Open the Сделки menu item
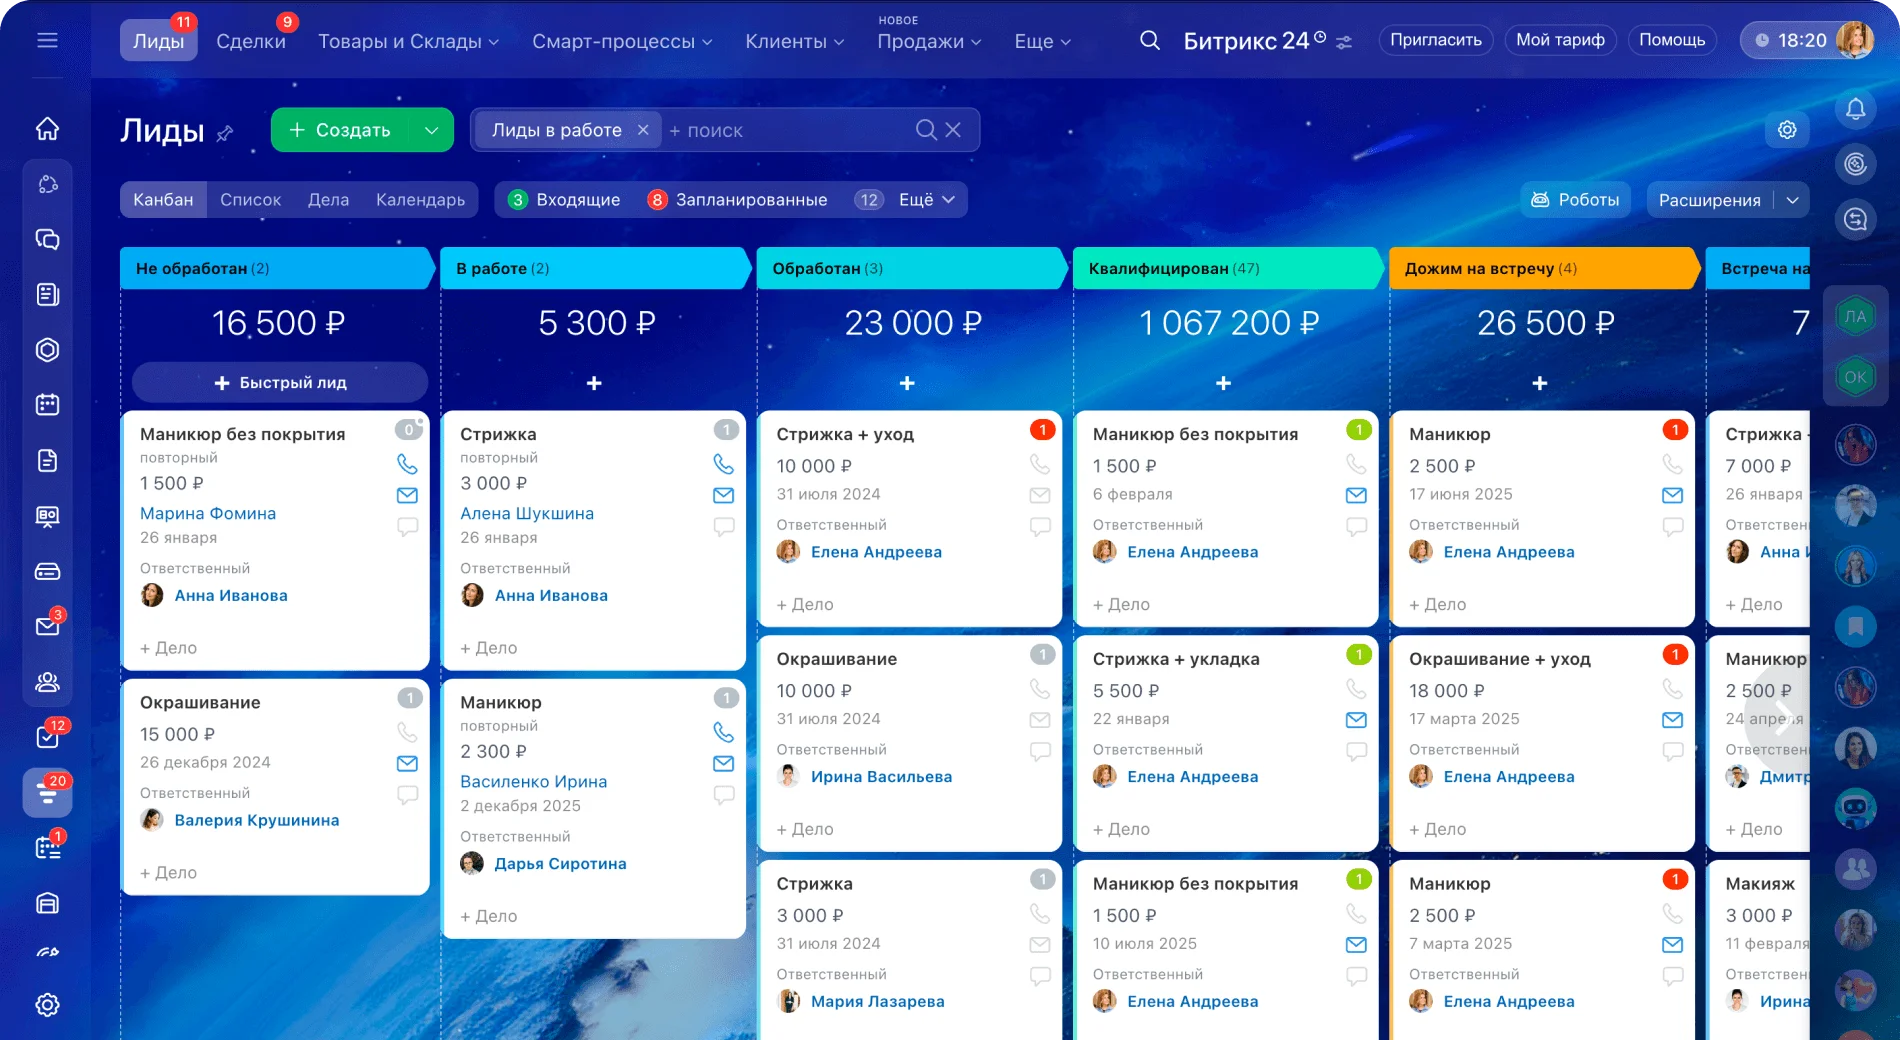Image resolution: width=1900 pixels, height=1040 pixels. pos(252,40)
